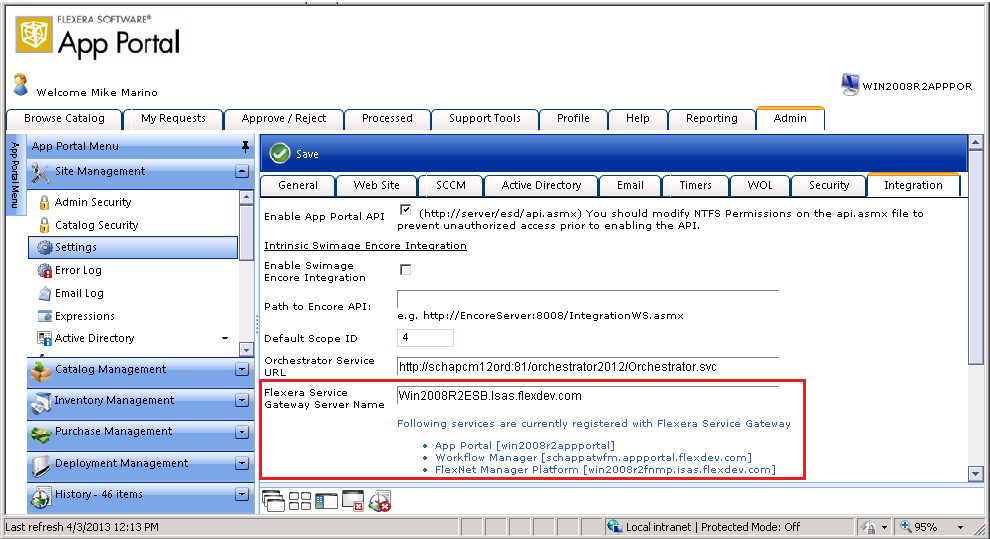Enable Swimage Encore Integration checkbox

405,270
